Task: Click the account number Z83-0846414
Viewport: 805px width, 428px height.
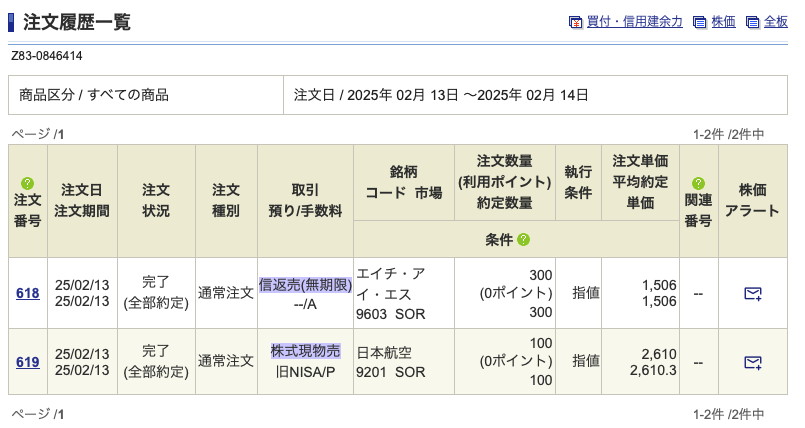Action: [x=47, y=55]
